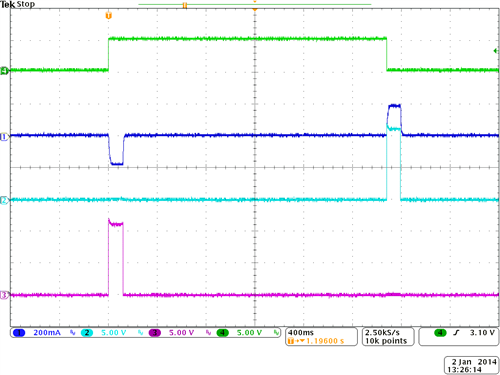Click the Tek logo
Viewport: 500px width, 375px height.
pyautogui.click(x=7, y=4)
